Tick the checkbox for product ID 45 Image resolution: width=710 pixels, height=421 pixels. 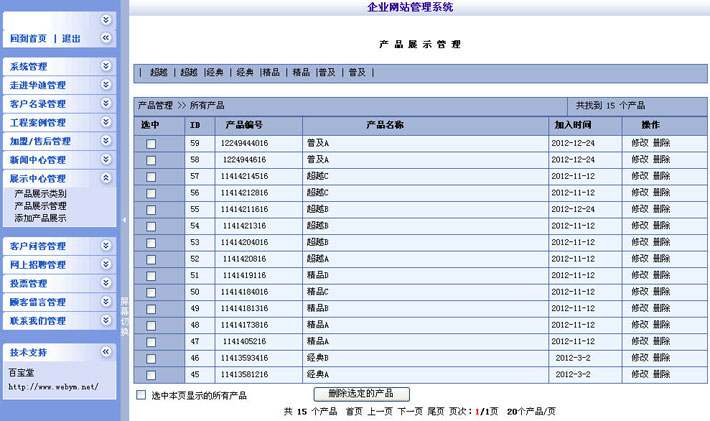[x=151, y=374]
